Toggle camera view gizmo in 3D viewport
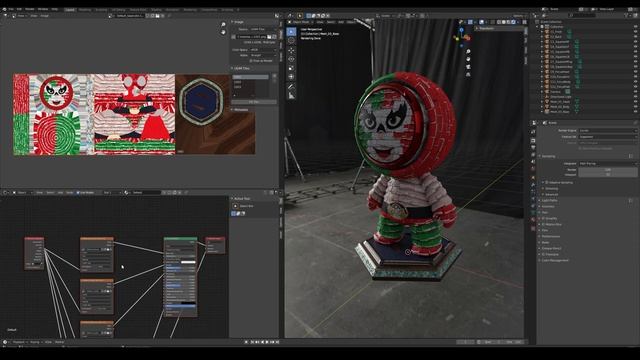 (x=468, y=67)
